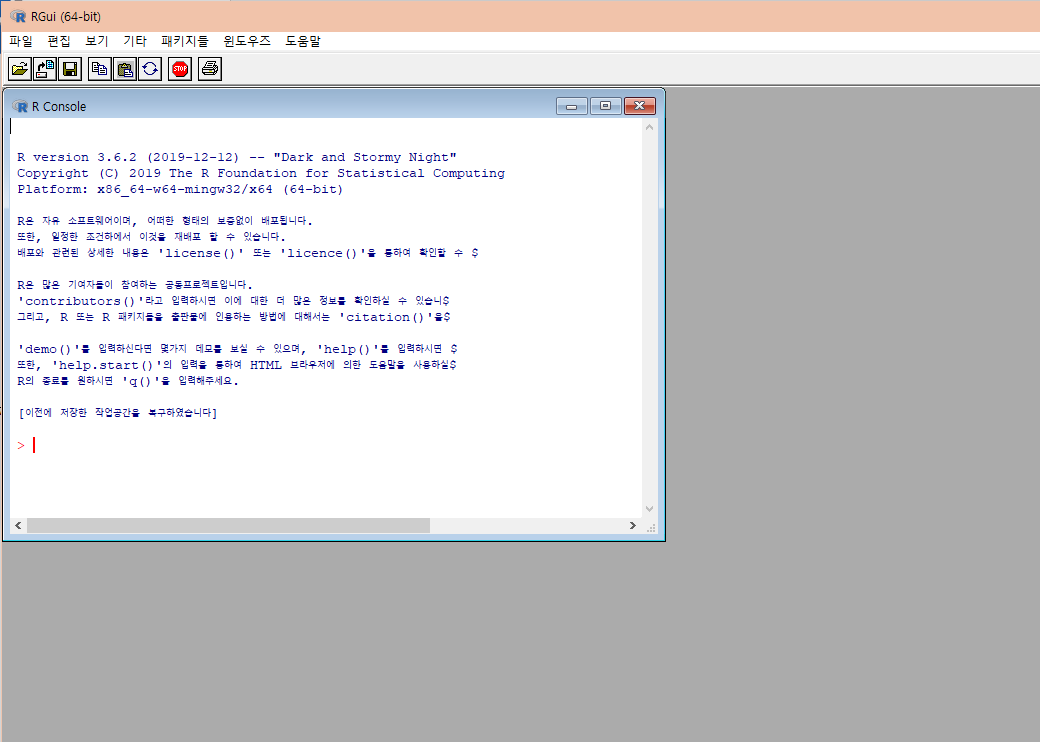Viewport: 1040px width, 742px height.
Task: Click the Print toolbar icon
Action: tap(209, 68)
